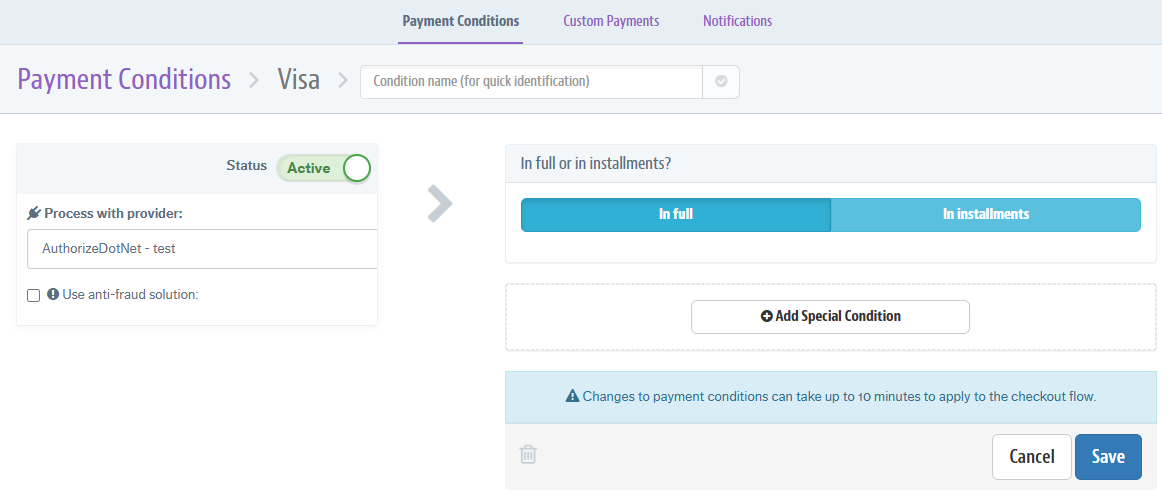This screenshot has width=1162, height=496.
Task: Click the large right chevron arrow
Action: point(439,203)
